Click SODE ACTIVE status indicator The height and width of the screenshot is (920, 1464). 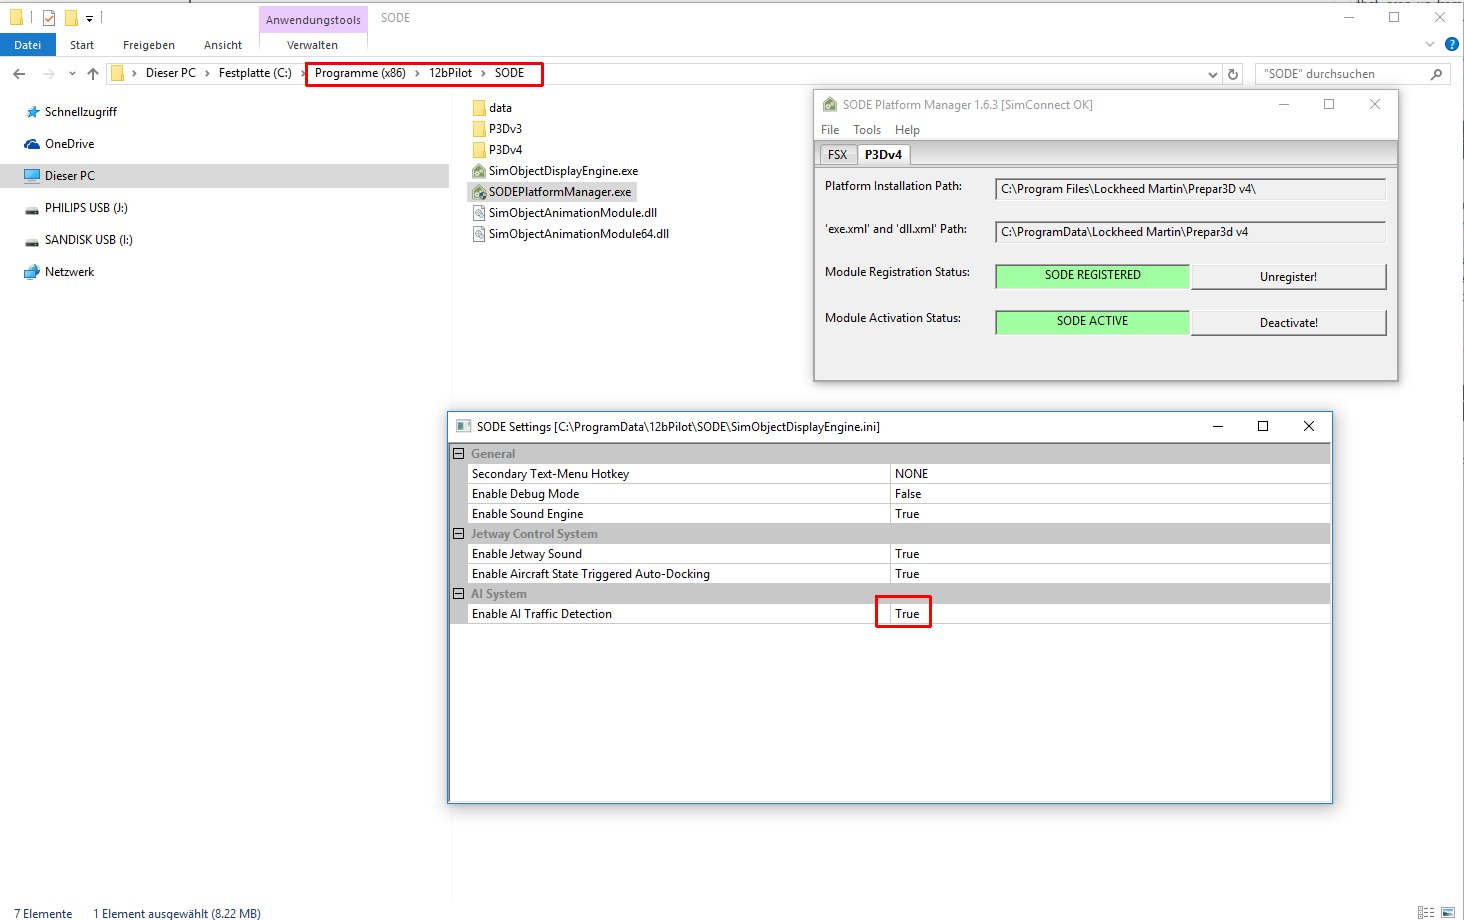(1092, 322)
